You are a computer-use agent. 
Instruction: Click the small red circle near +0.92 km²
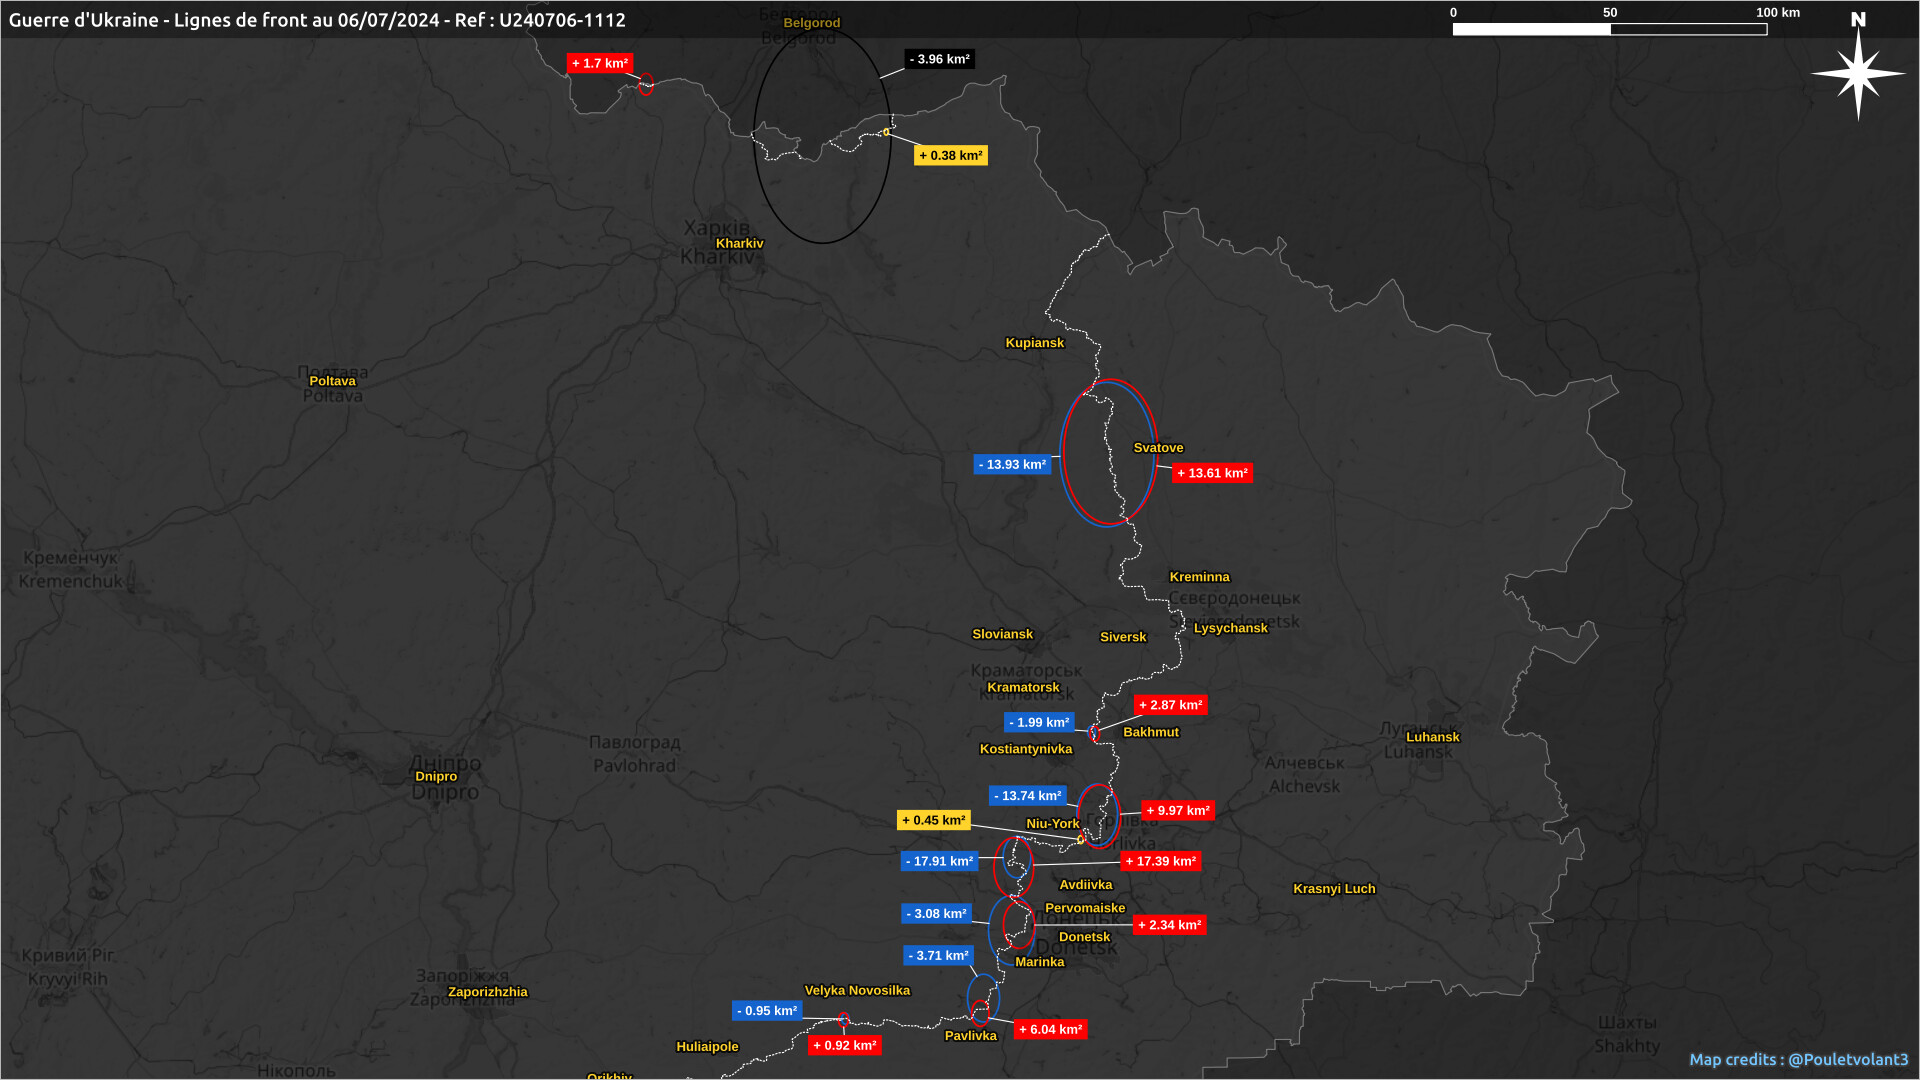[x=844, y=1020]
